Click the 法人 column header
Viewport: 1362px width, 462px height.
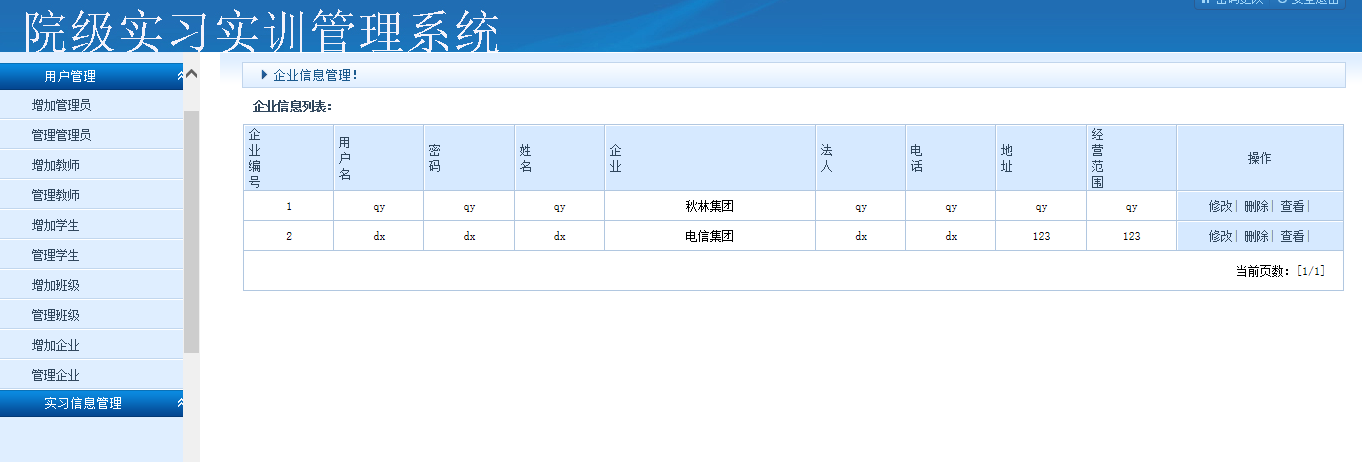point(861,157)
